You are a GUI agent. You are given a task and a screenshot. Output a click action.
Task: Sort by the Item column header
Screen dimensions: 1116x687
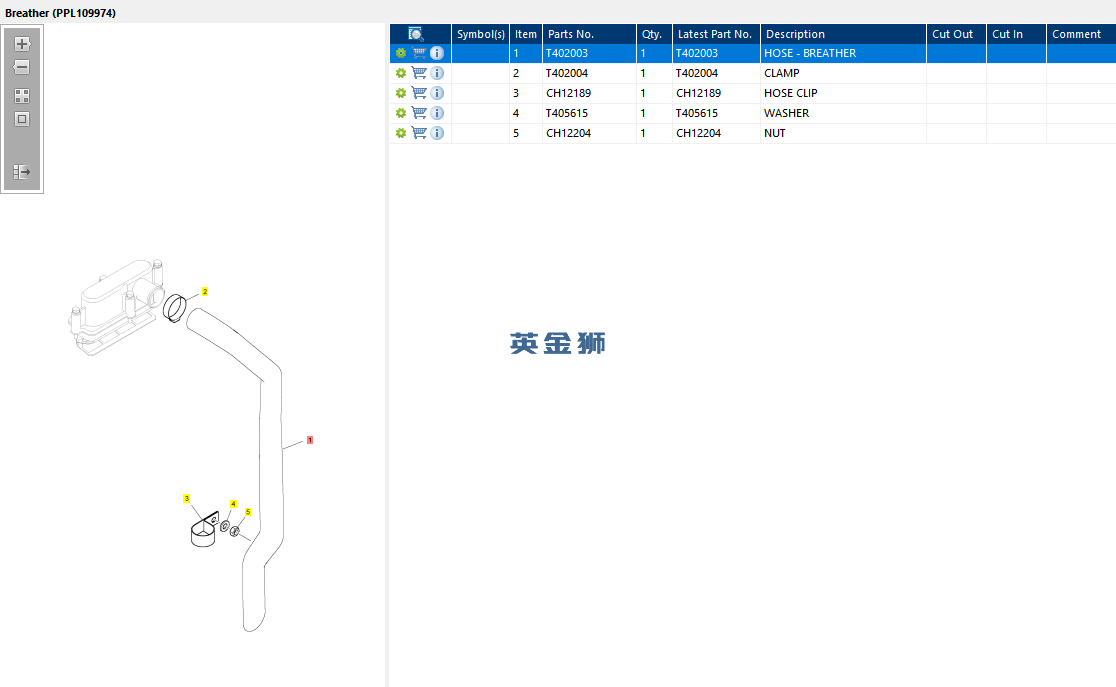tap(526, 33)
